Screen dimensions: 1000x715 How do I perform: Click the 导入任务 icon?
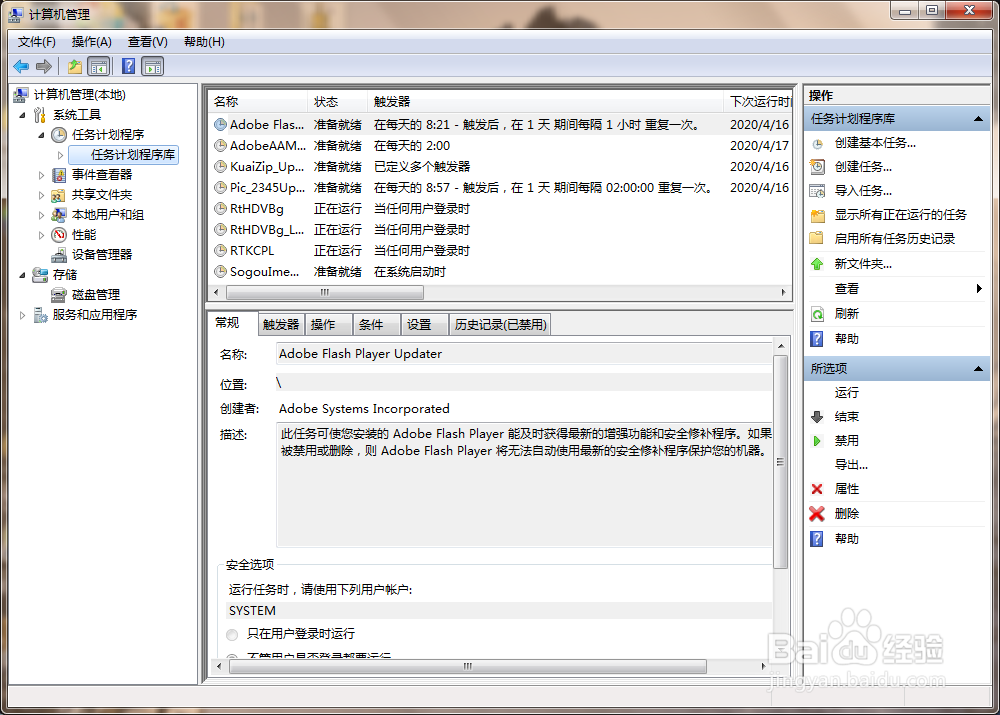pos(818,191)
